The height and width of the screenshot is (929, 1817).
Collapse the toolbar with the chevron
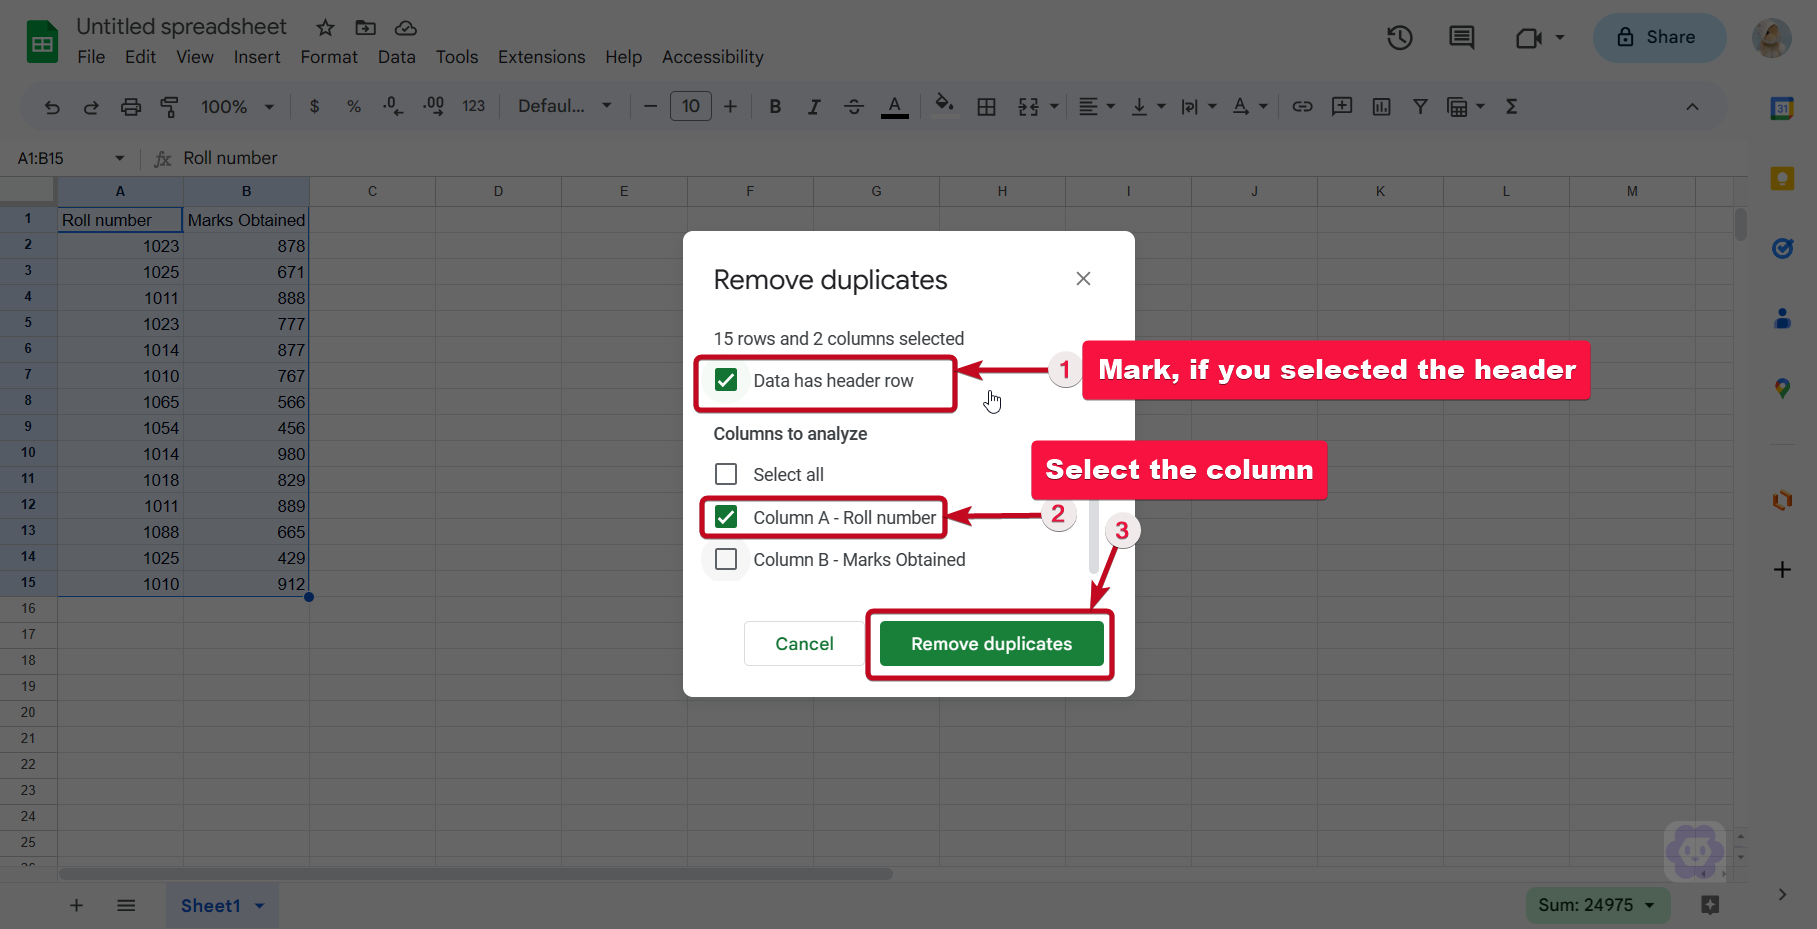point(1692,107)
